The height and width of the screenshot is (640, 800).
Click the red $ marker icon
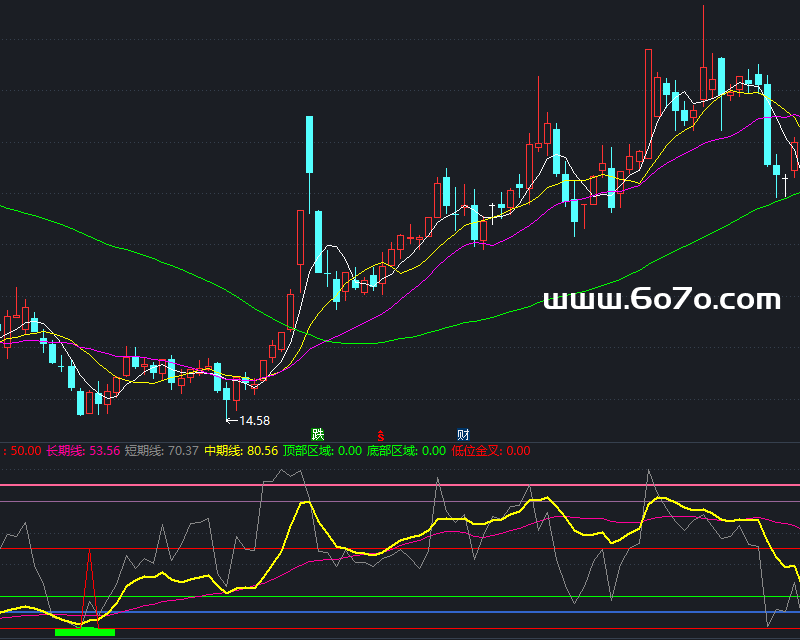tap(380, 435)
